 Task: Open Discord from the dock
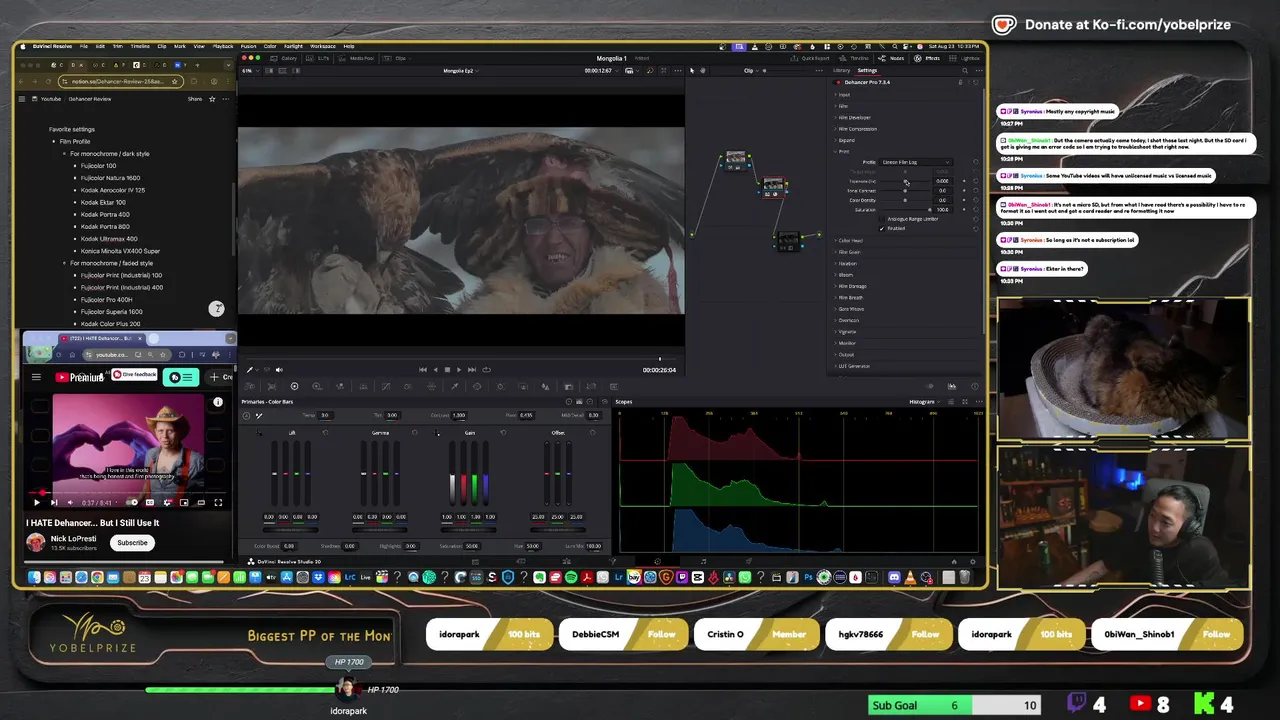click(894, 577)
